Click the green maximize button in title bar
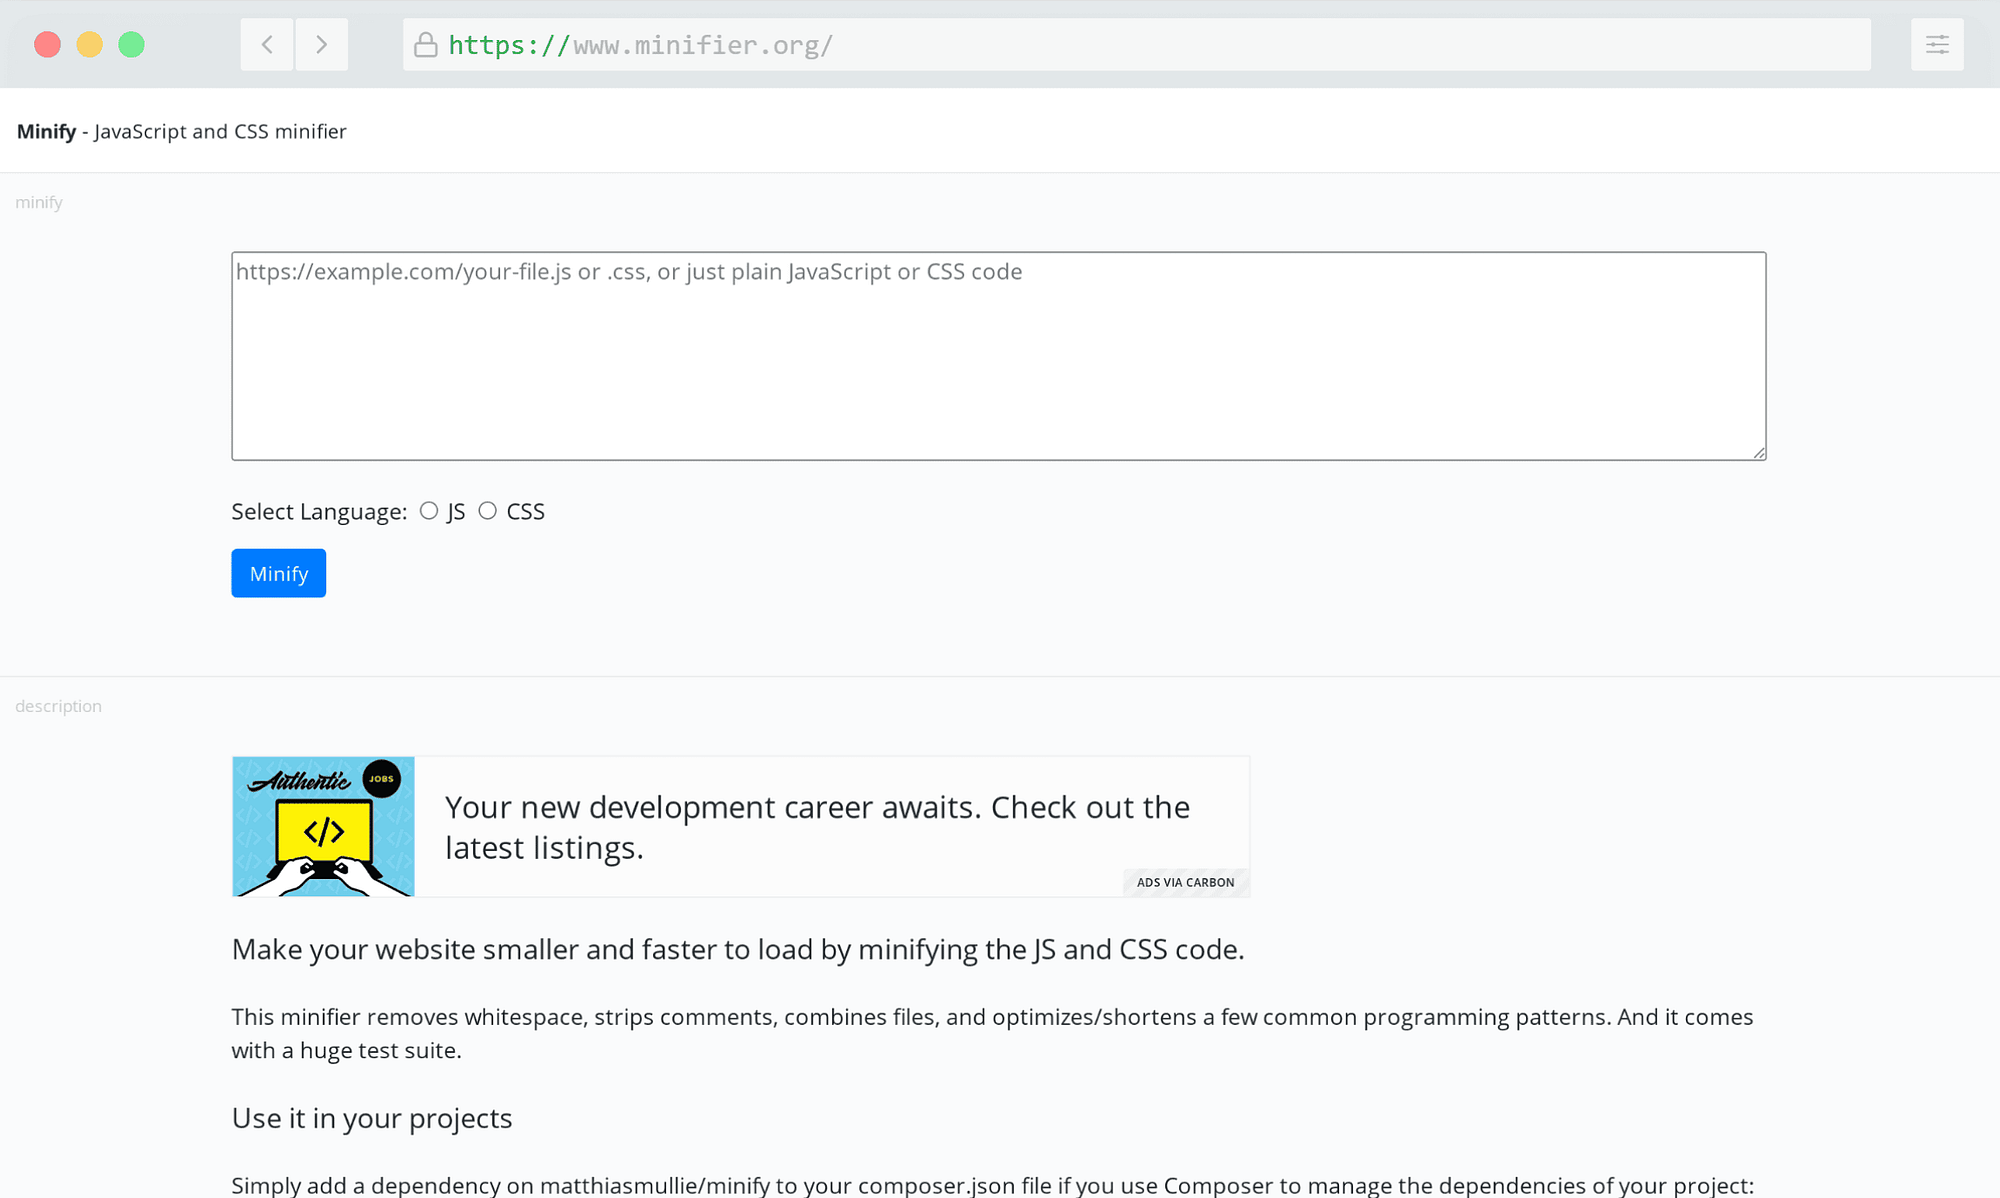The width and height of the screenshot is (2000, 1198). coord(130,43)
